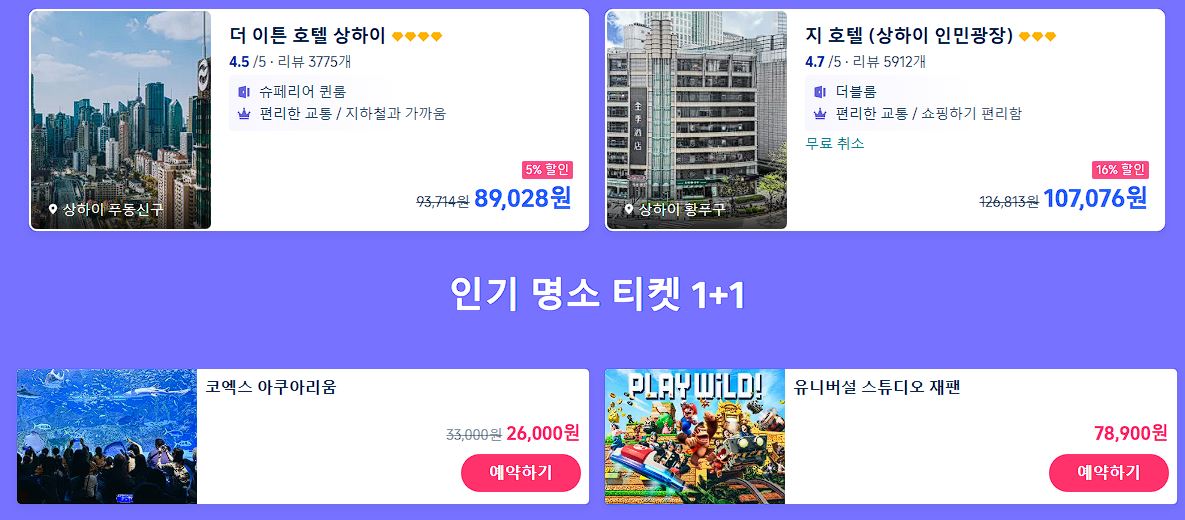1185x520 pixels.
Task: Click door icon beside 더블룸
Action: [x=820, y=92]
